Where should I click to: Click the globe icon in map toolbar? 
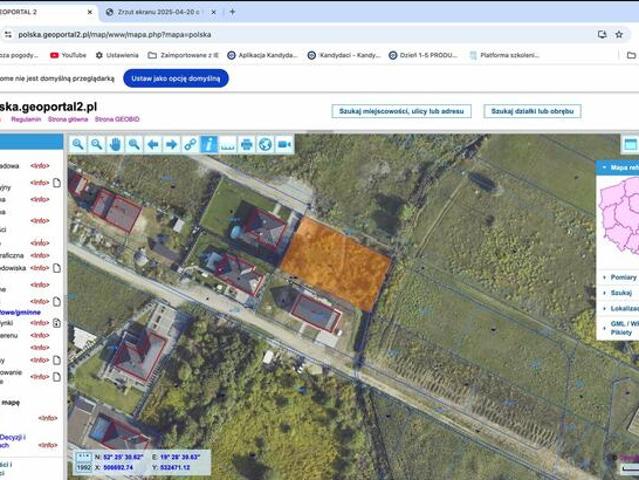265,144
